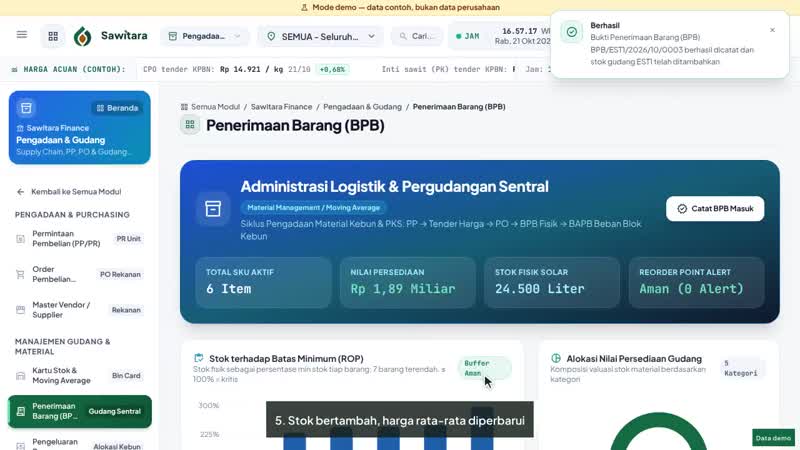This screenshot has width=800, height=450.
Task: Select Penerimaan Barang Gudang Sentral item
Action: (80, 411)
